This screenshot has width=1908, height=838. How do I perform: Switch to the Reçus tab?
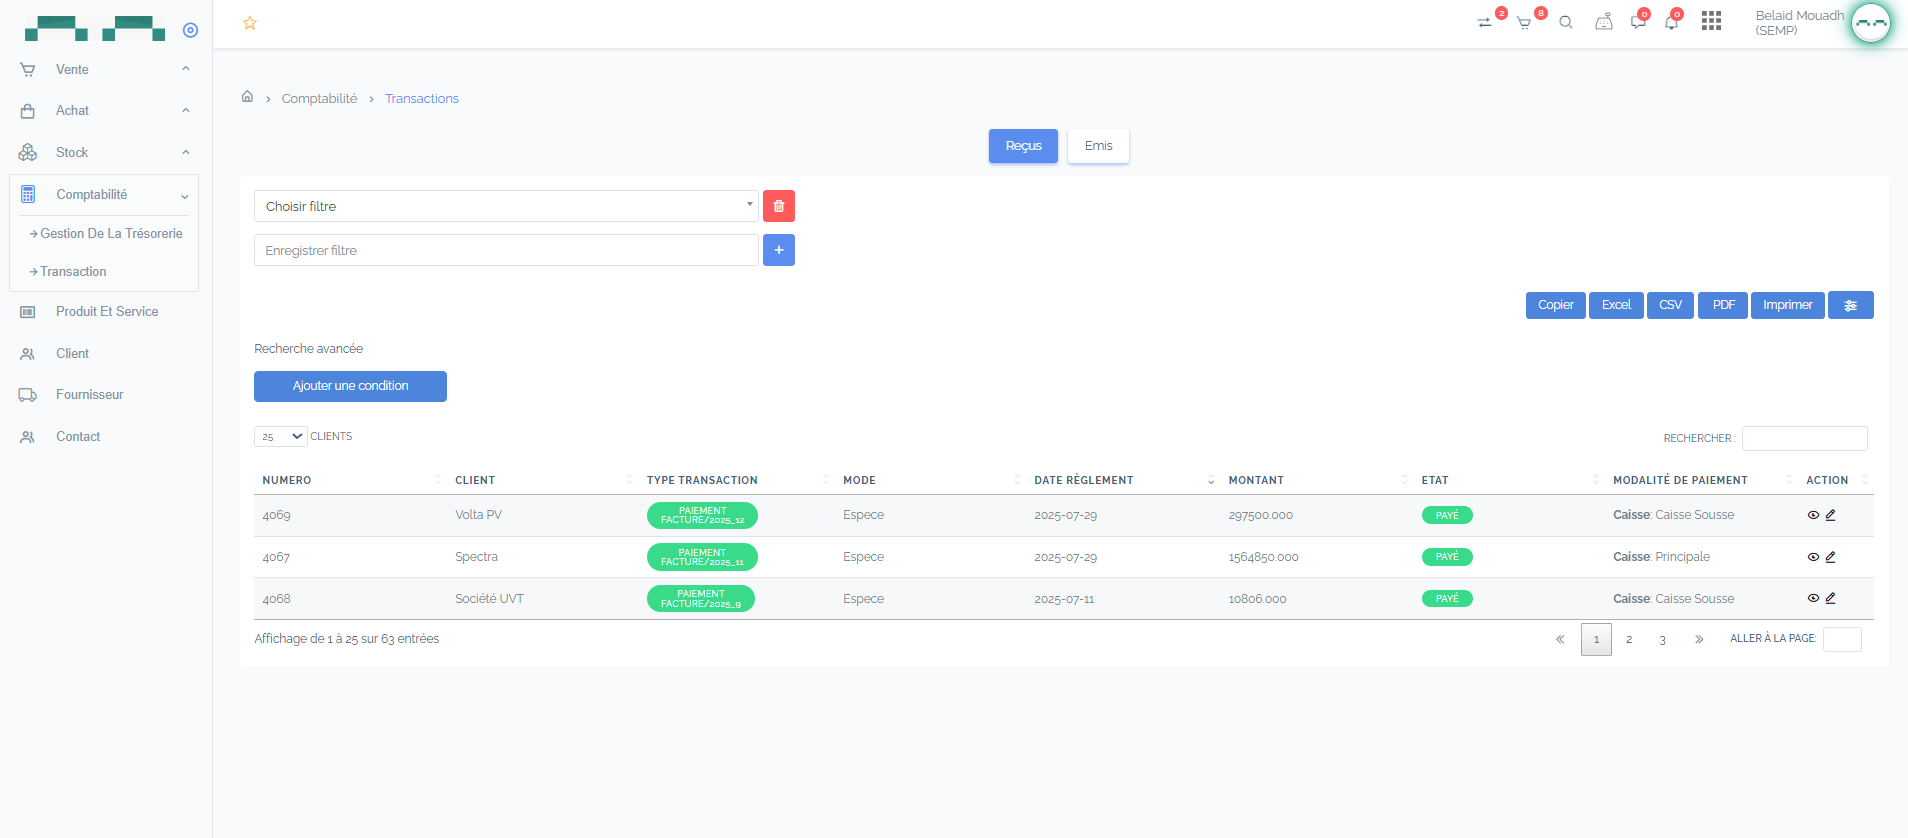coord(1023,146)
